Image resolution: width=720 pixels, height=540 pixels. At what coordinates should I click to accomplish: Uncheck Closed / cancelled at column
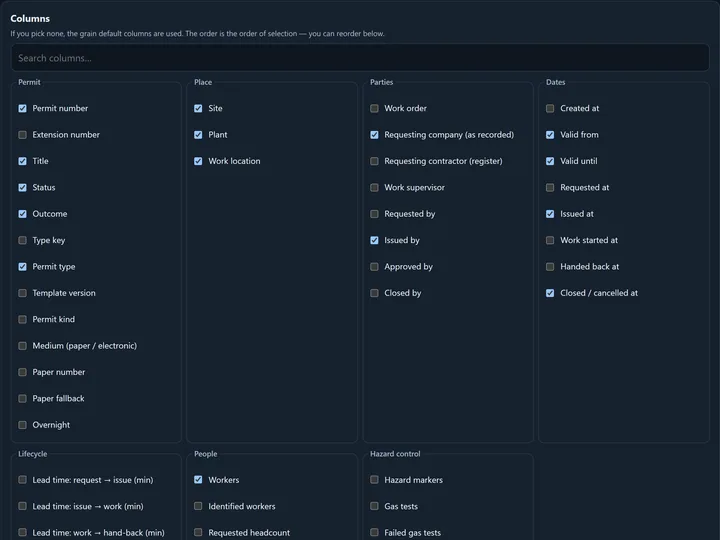pos(550,293)
